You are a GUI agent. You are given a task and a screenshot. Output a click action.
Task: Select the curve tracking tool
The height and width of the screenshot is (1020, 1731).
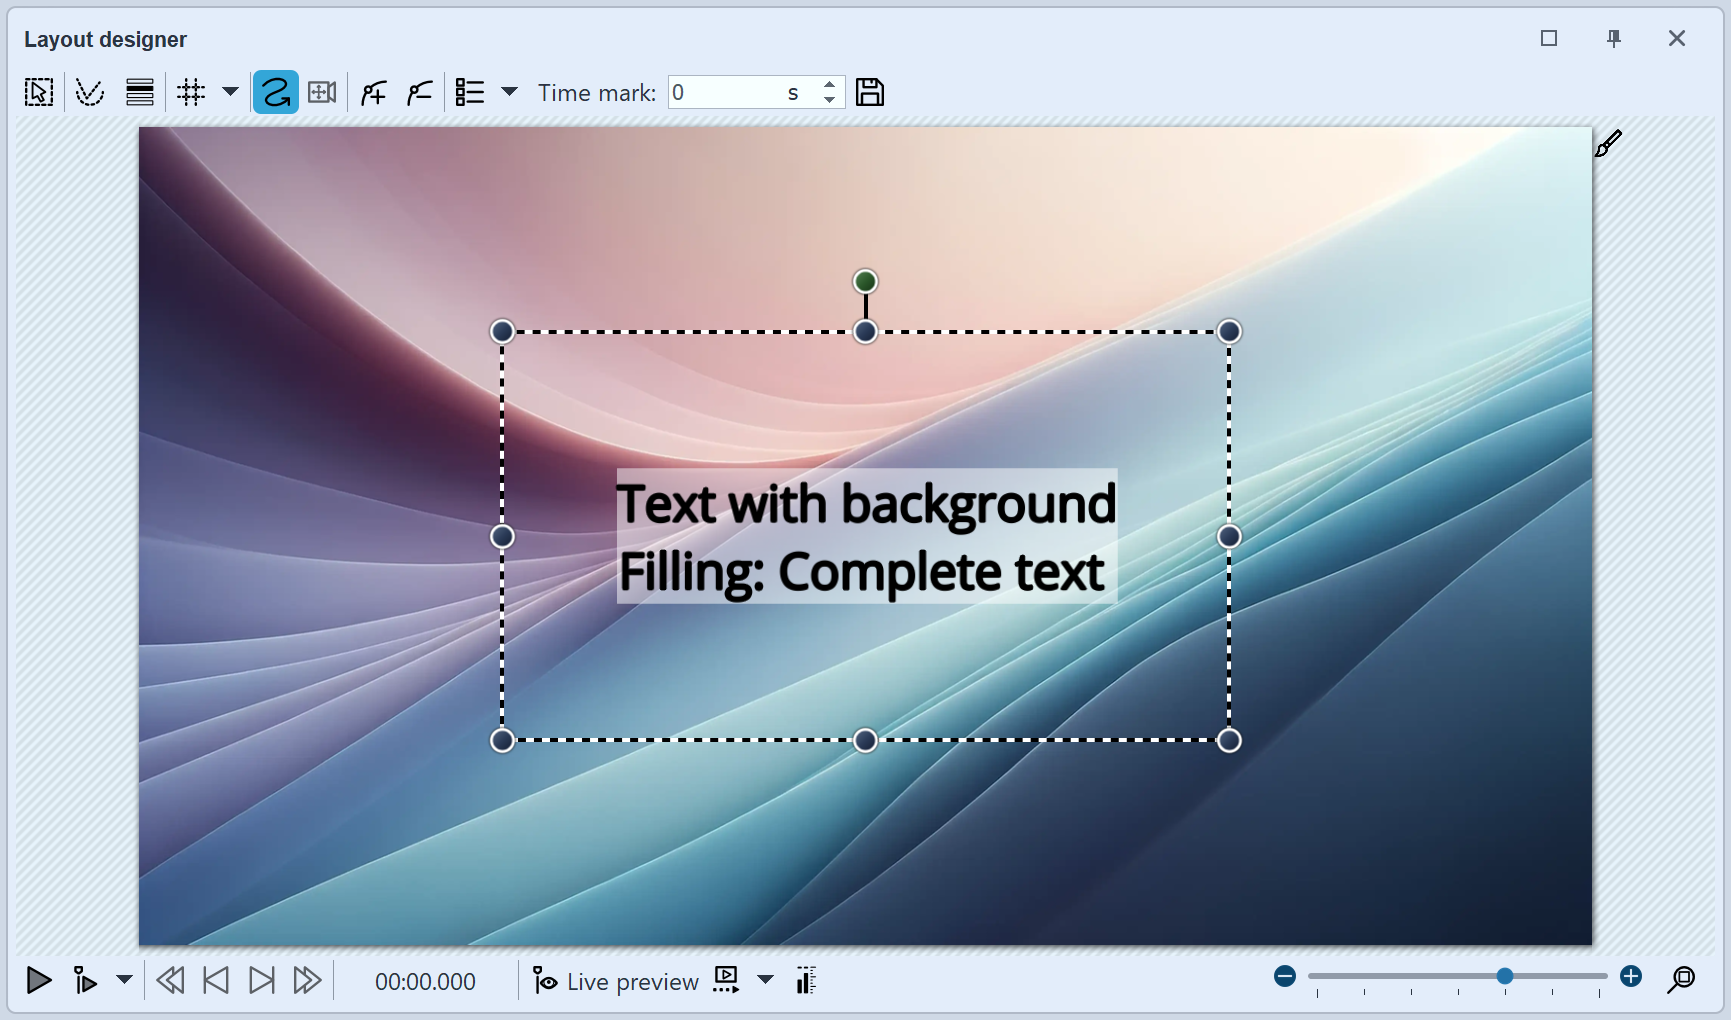[89, 91]
